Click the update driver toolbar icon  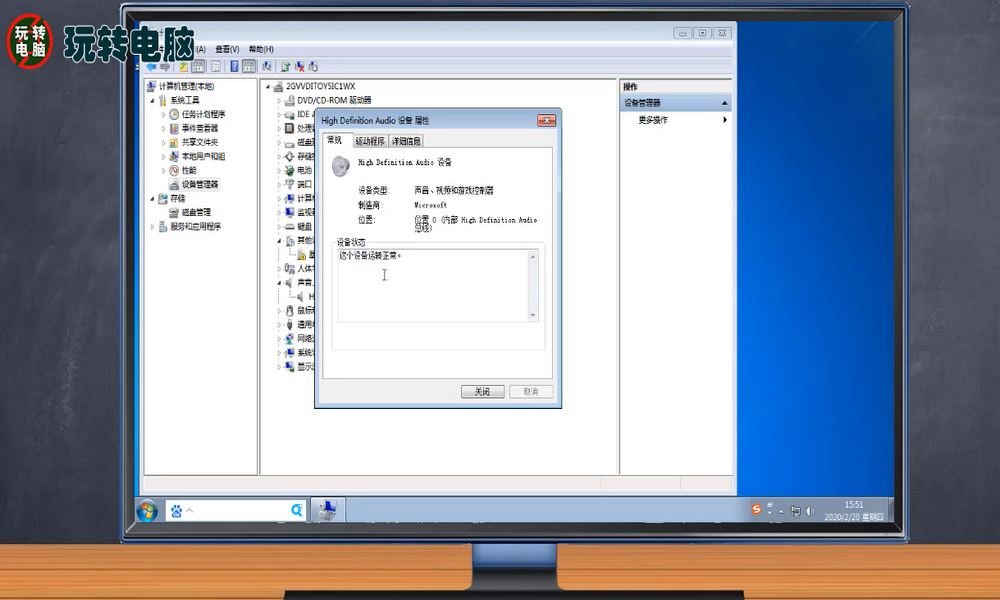point(285,66)
